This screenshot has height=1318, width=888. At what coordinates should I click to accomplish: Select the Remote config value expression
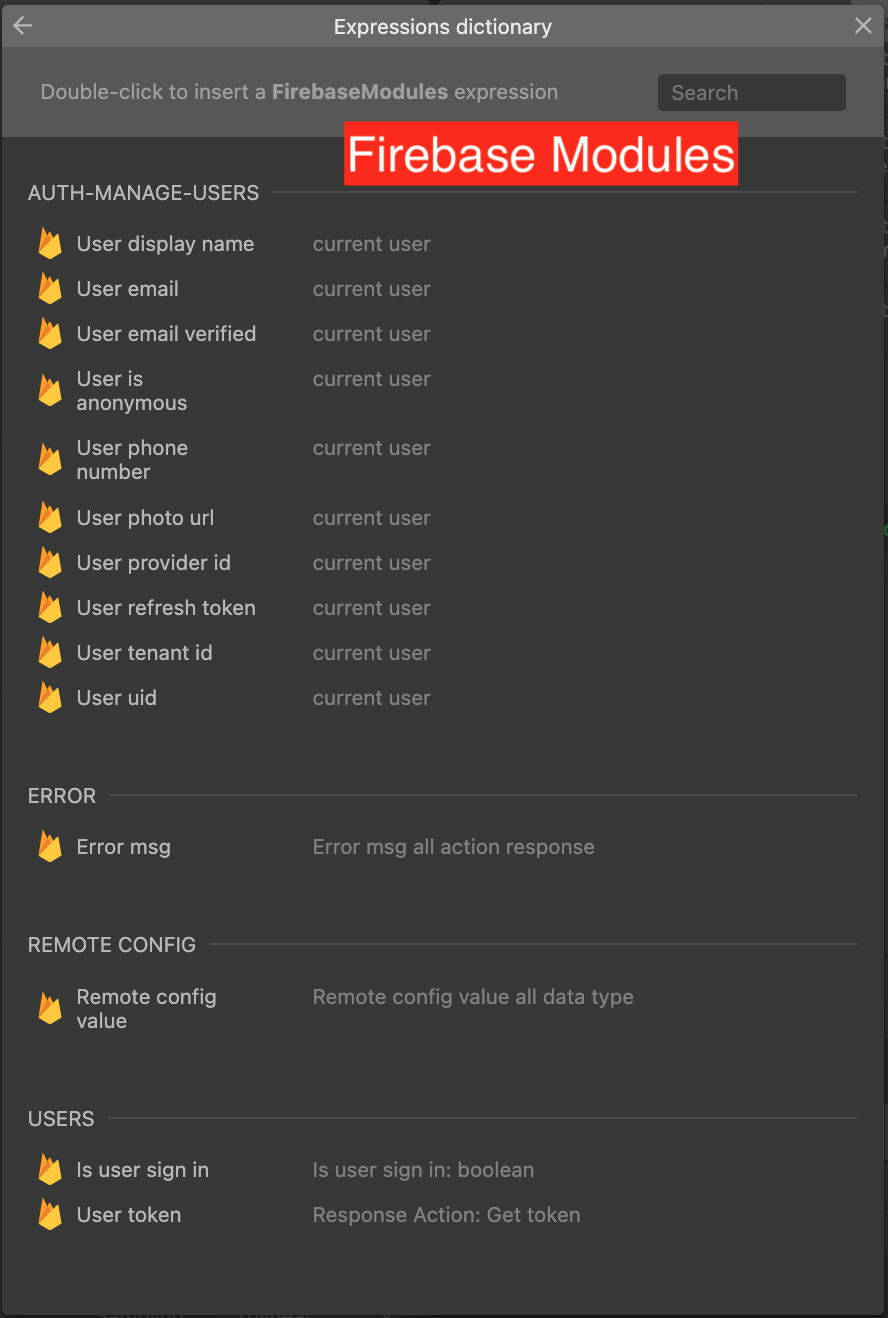coord(146,1009)
